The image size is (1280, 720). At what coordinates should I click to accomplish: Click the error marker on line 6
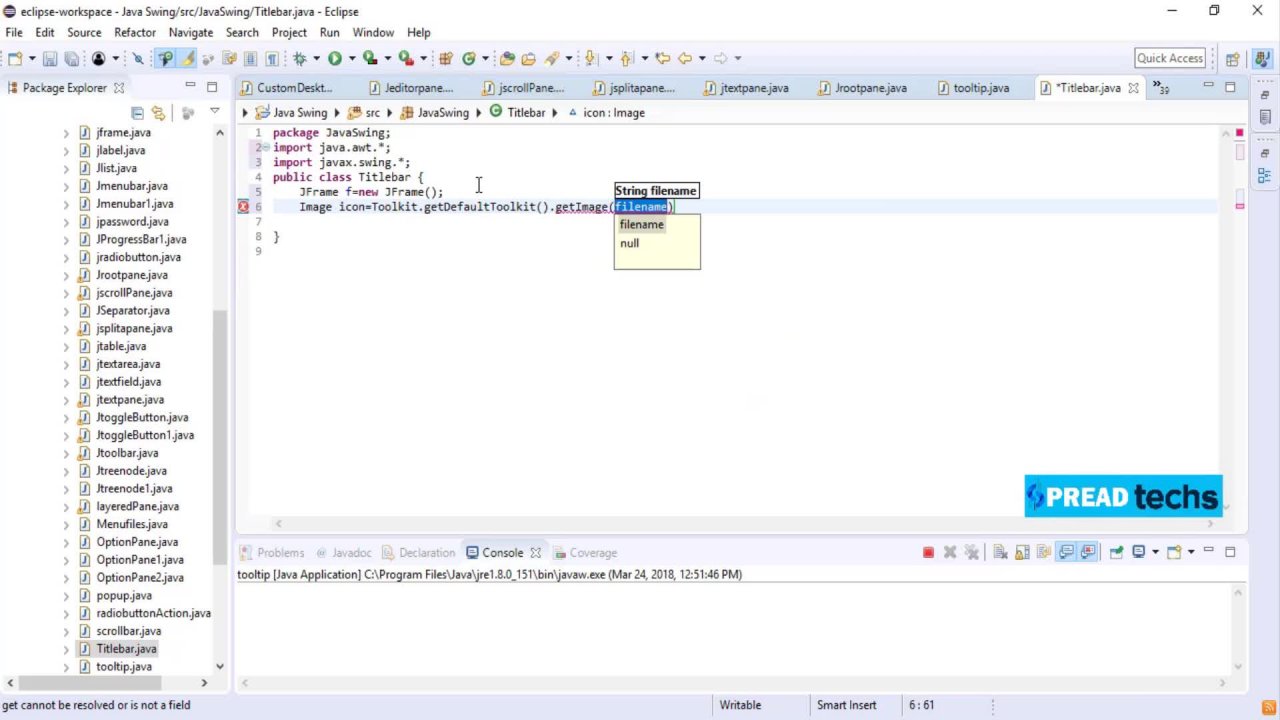point(243,207)
